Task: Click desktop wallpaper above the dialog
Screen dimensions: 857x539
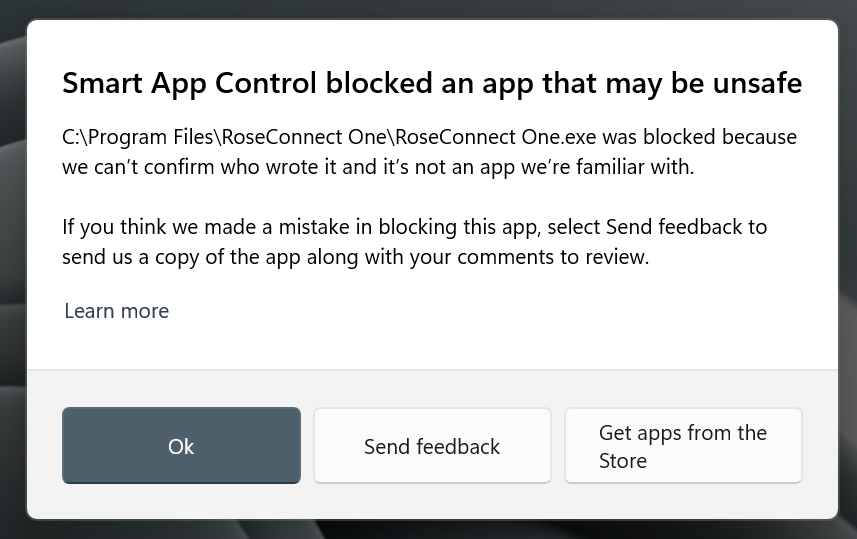Action: tap(430, 8)
